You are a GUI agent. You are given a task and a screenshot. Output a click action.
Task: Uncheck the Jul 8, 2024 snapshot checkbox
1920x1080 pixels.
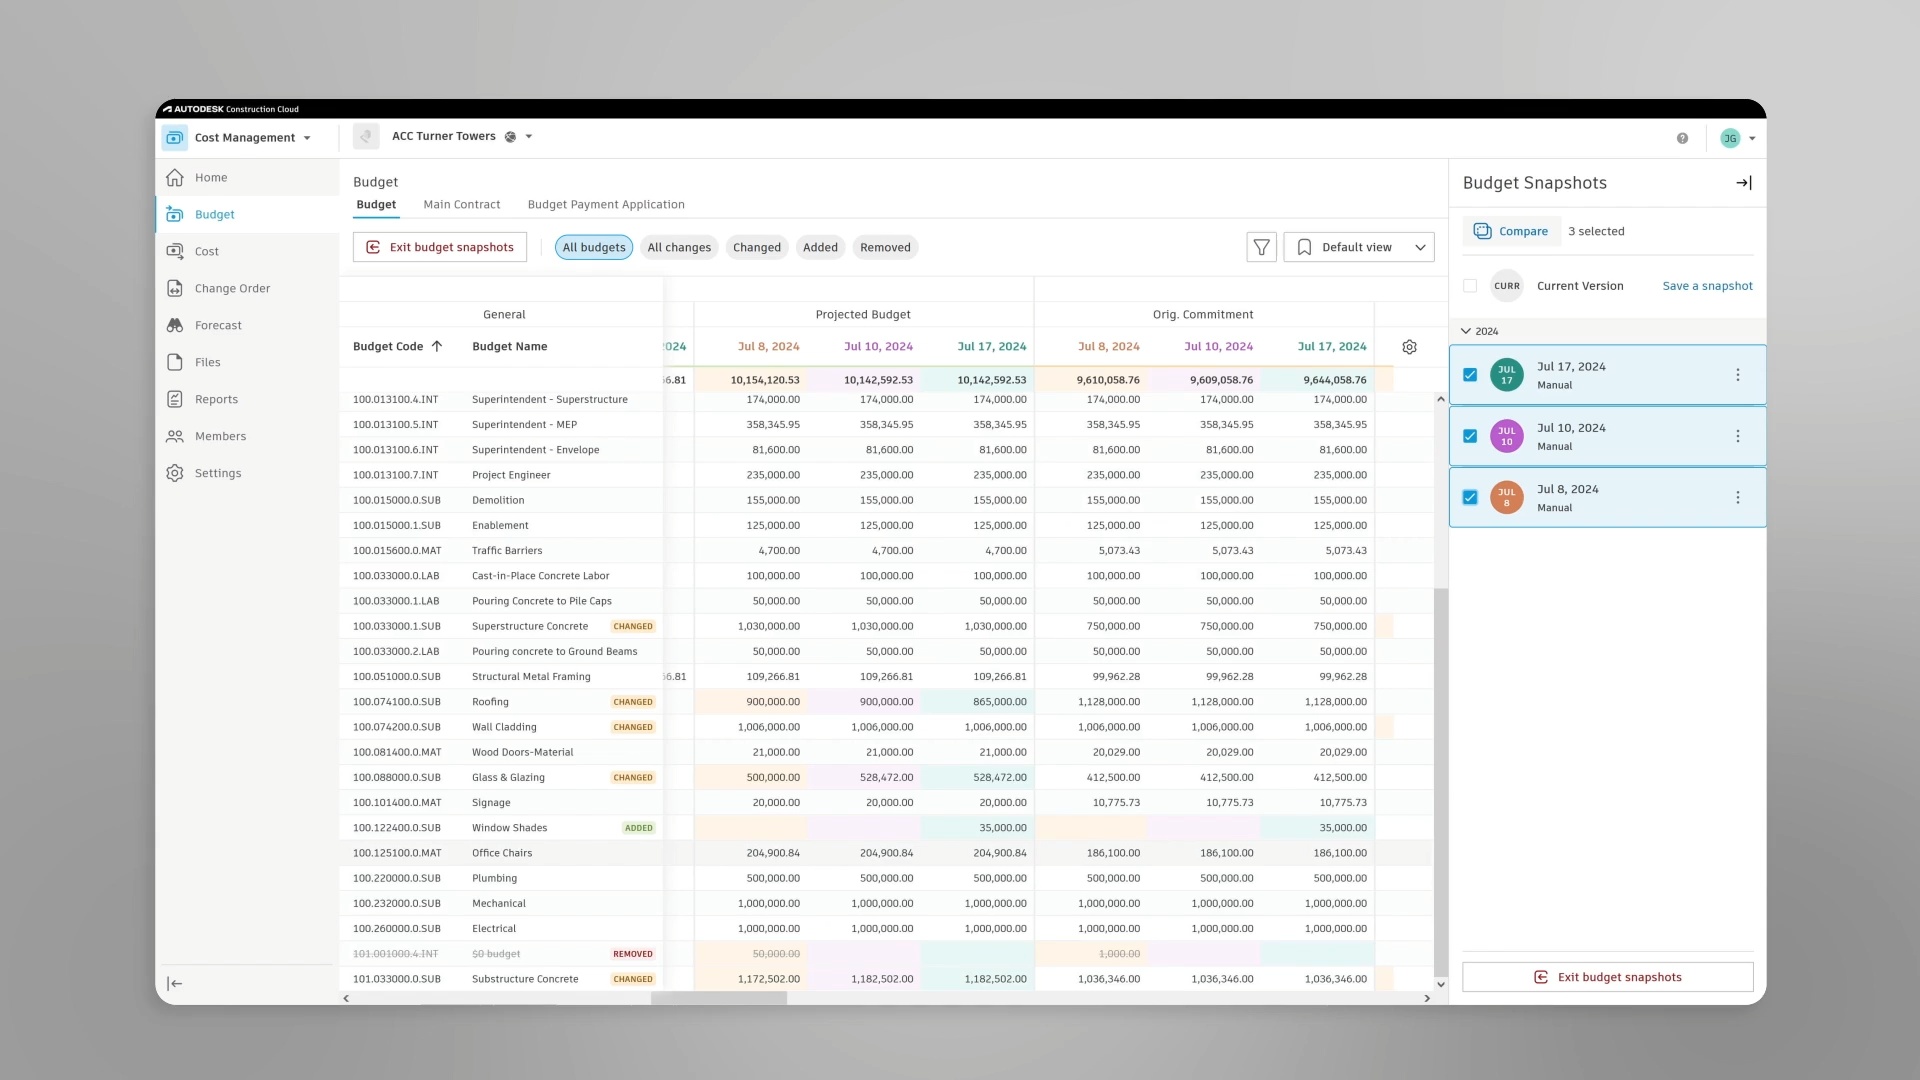click(1470, 497)
